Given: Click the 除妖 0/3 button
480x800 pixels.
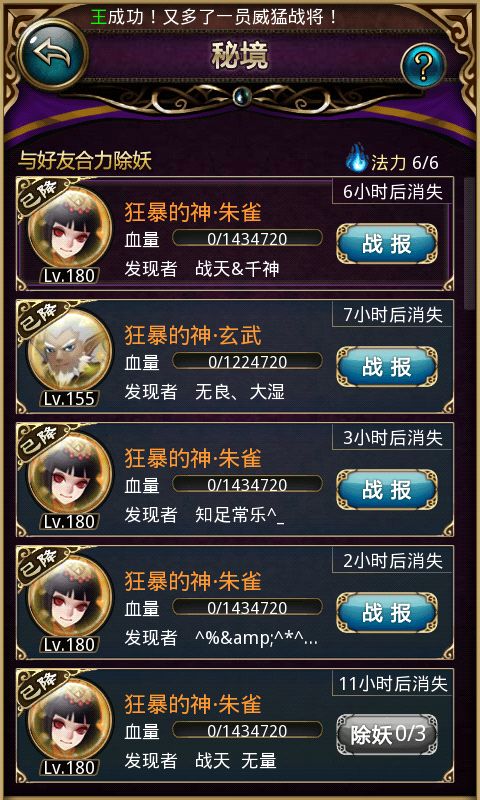Looking at the screenshot, I should 387,735.
